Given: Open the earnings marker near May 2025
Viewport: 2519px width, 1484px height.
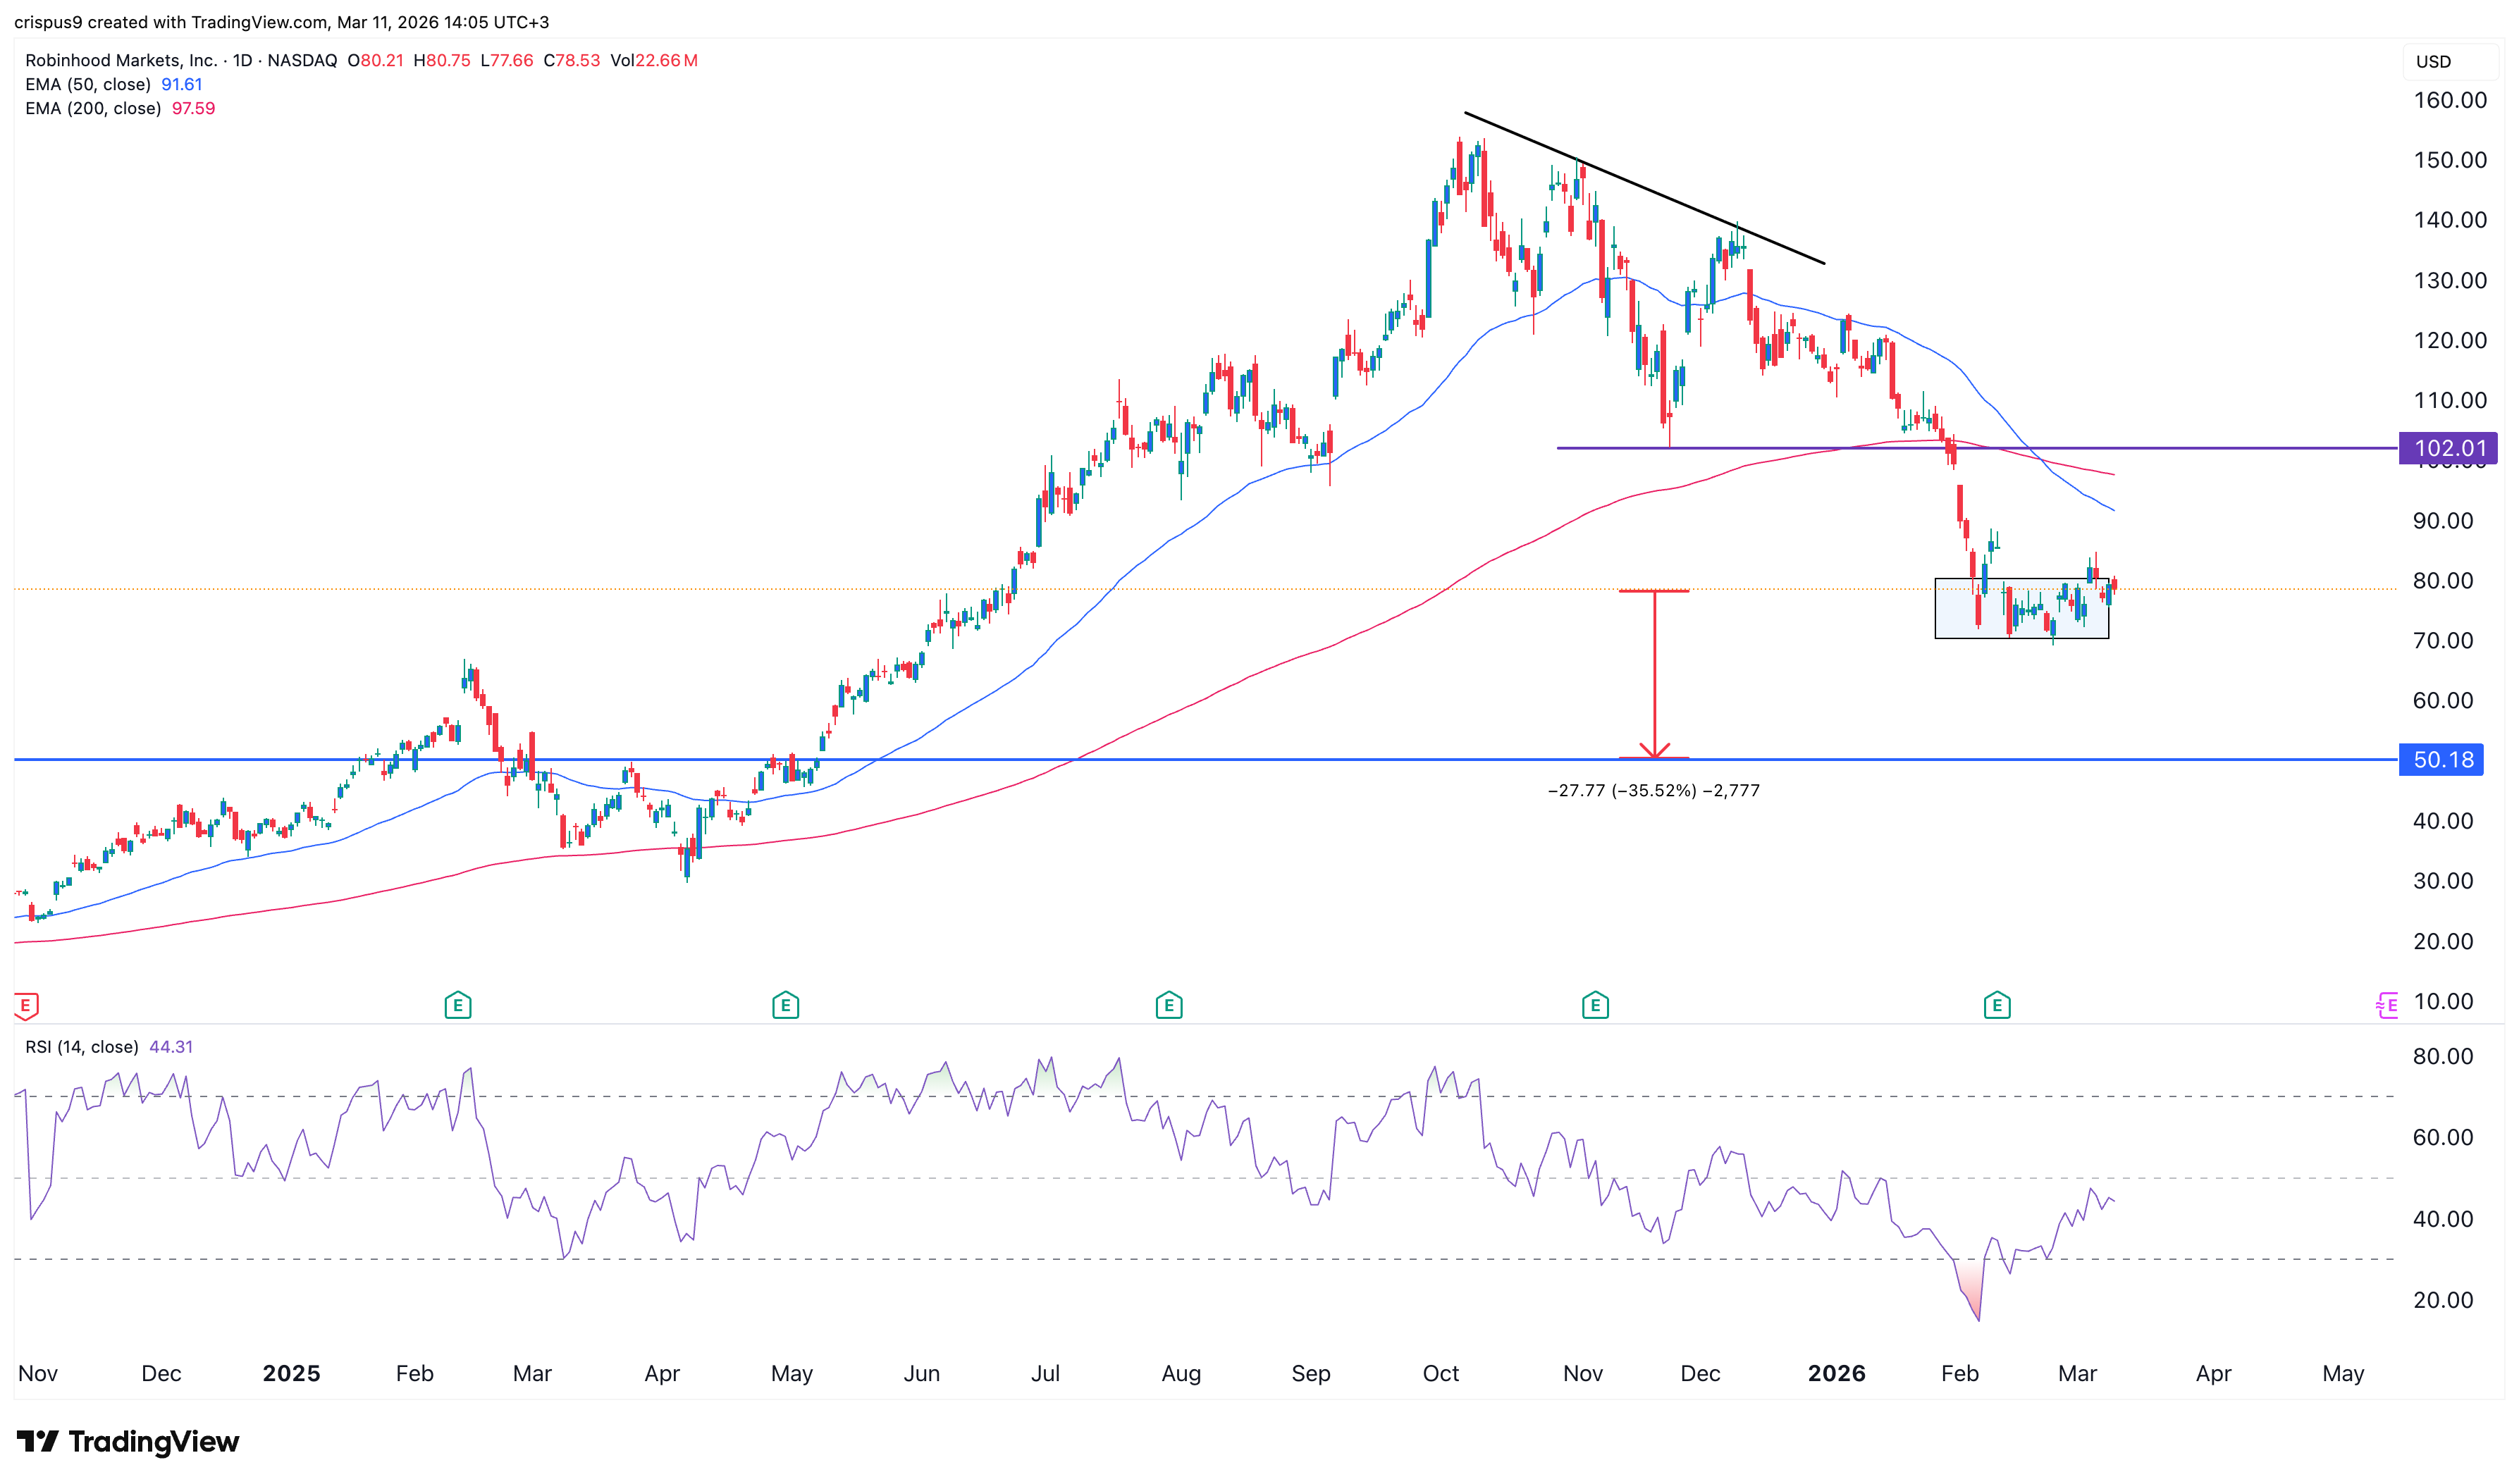Looking at the screenshot, I should [x=785, y=1005].
